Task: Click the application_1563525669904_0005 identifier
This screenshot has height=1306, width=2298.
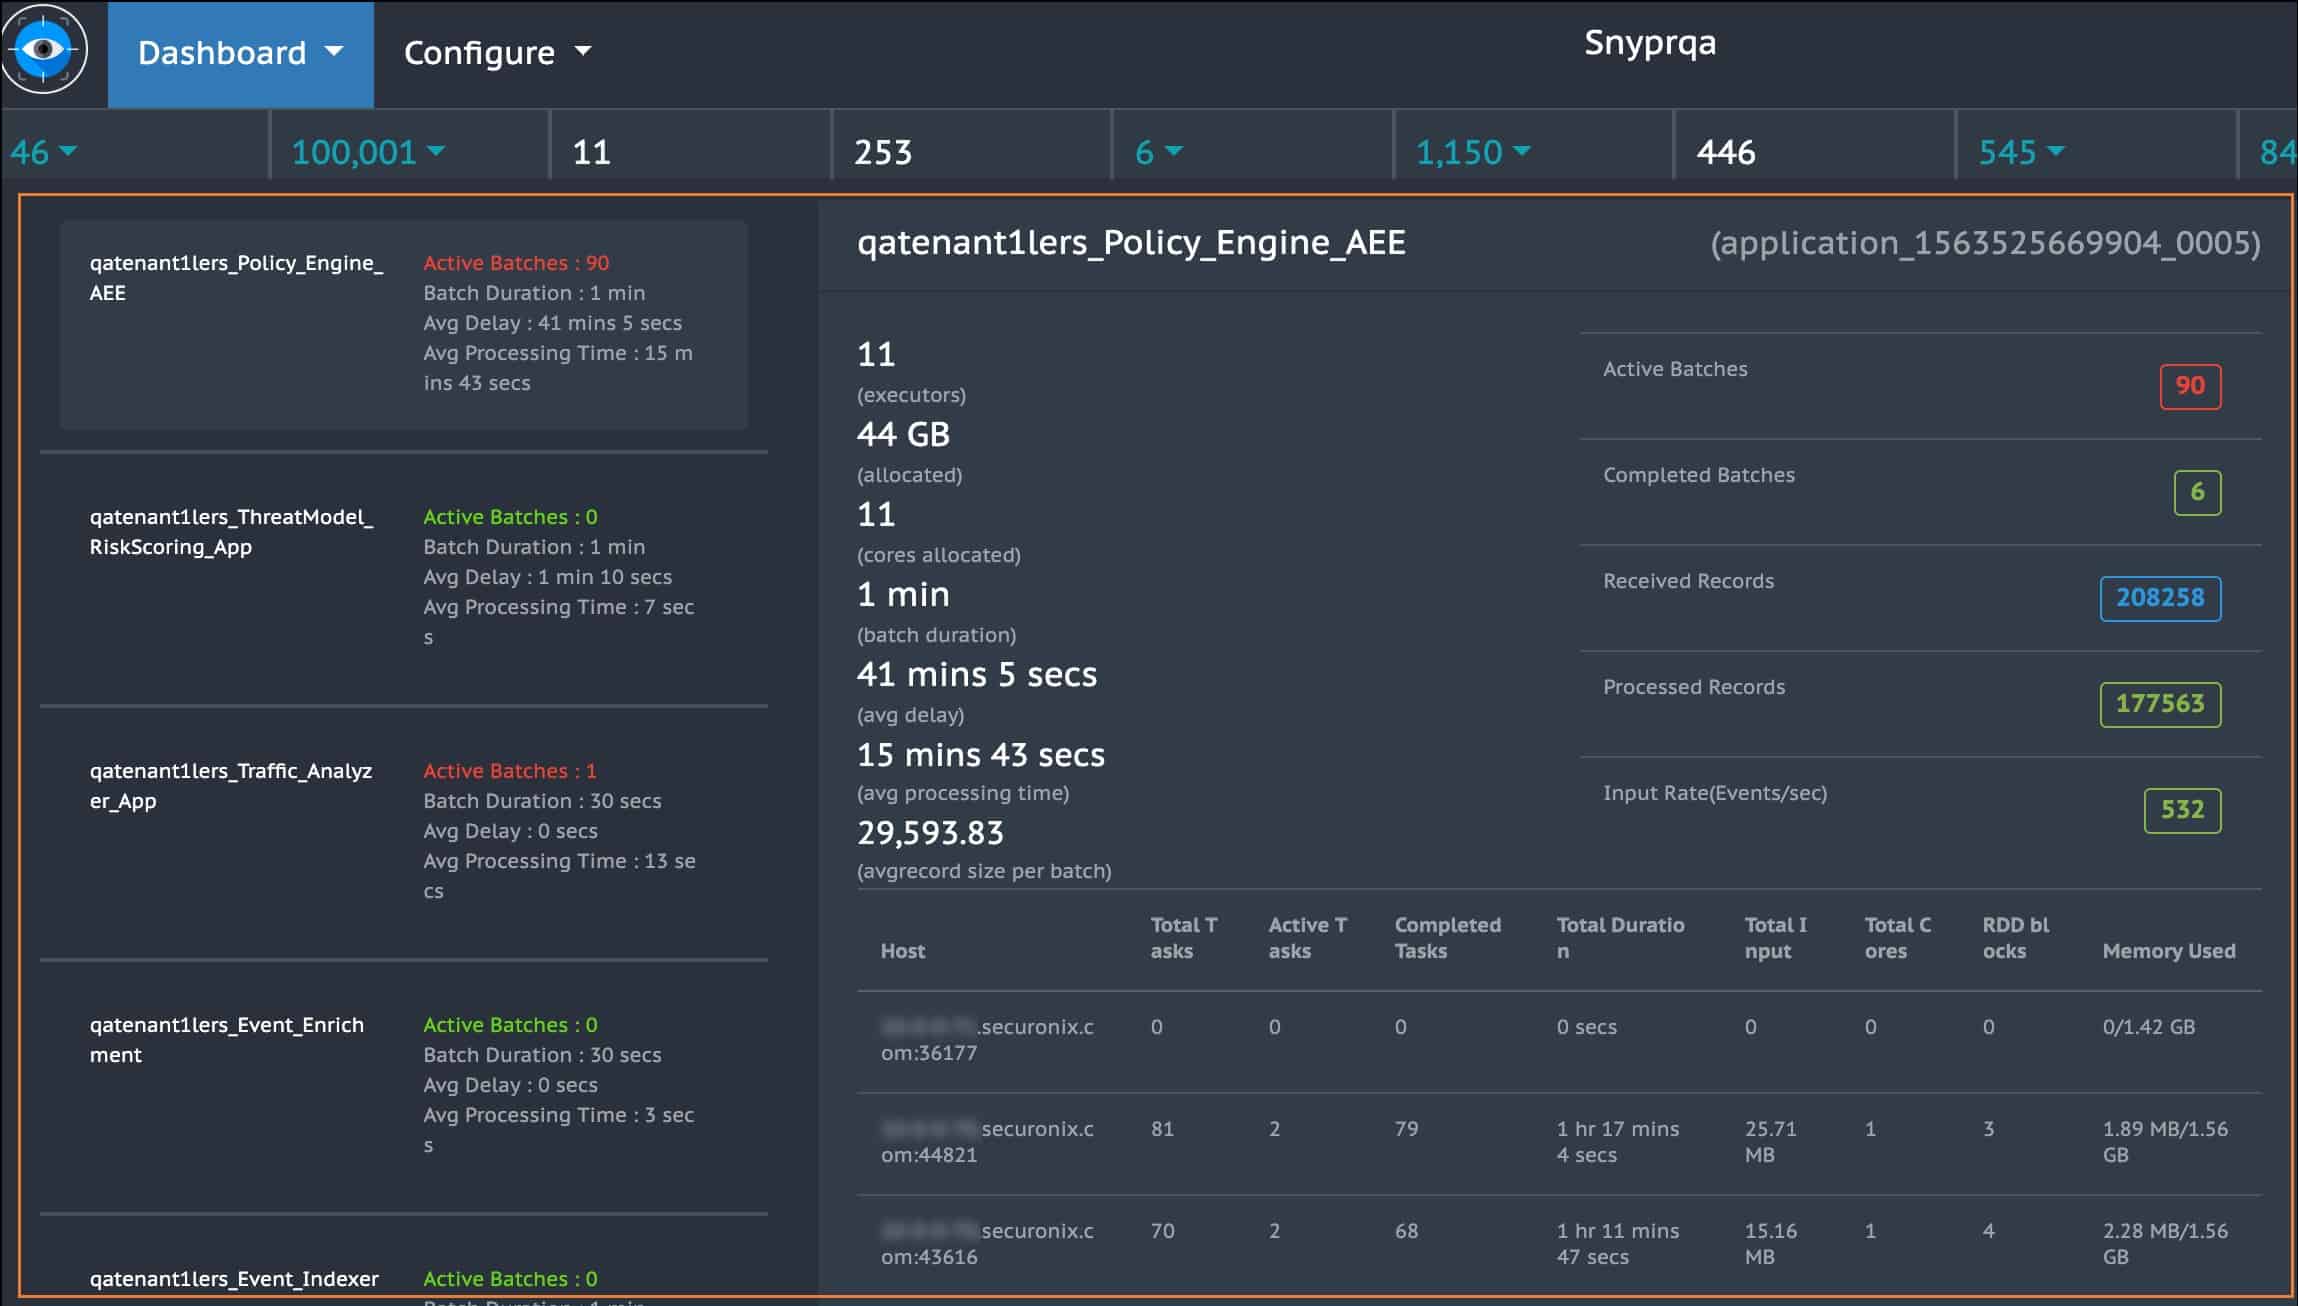Action: (1985, 243)
